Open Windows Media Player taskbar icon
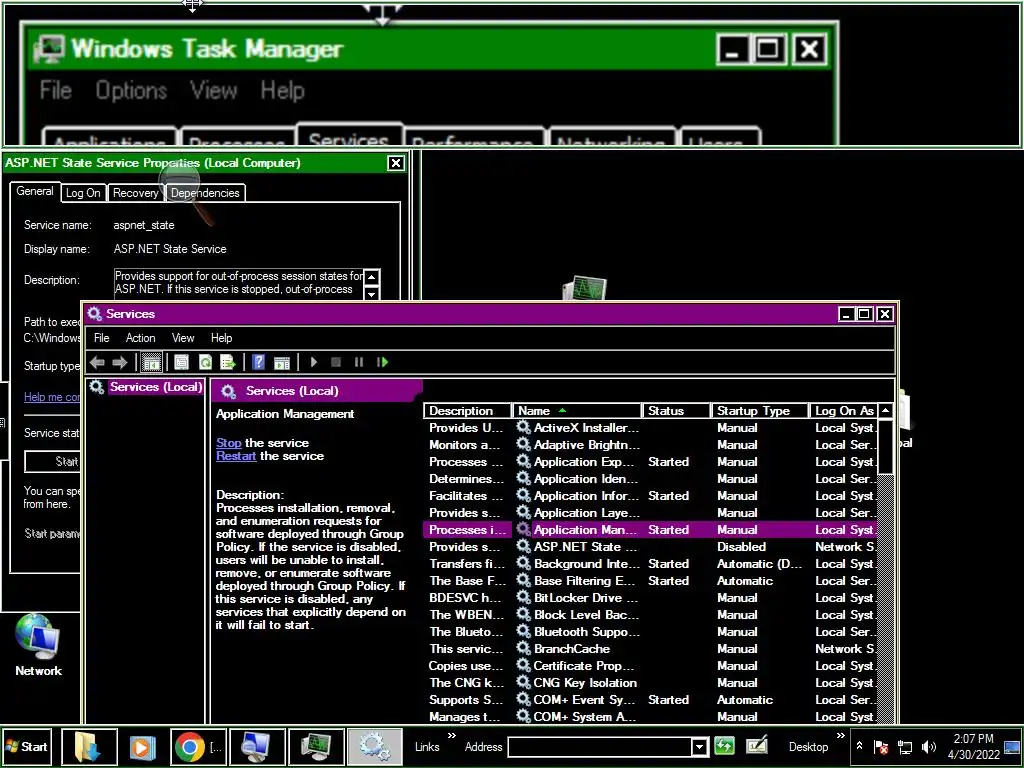 (142, 747)
